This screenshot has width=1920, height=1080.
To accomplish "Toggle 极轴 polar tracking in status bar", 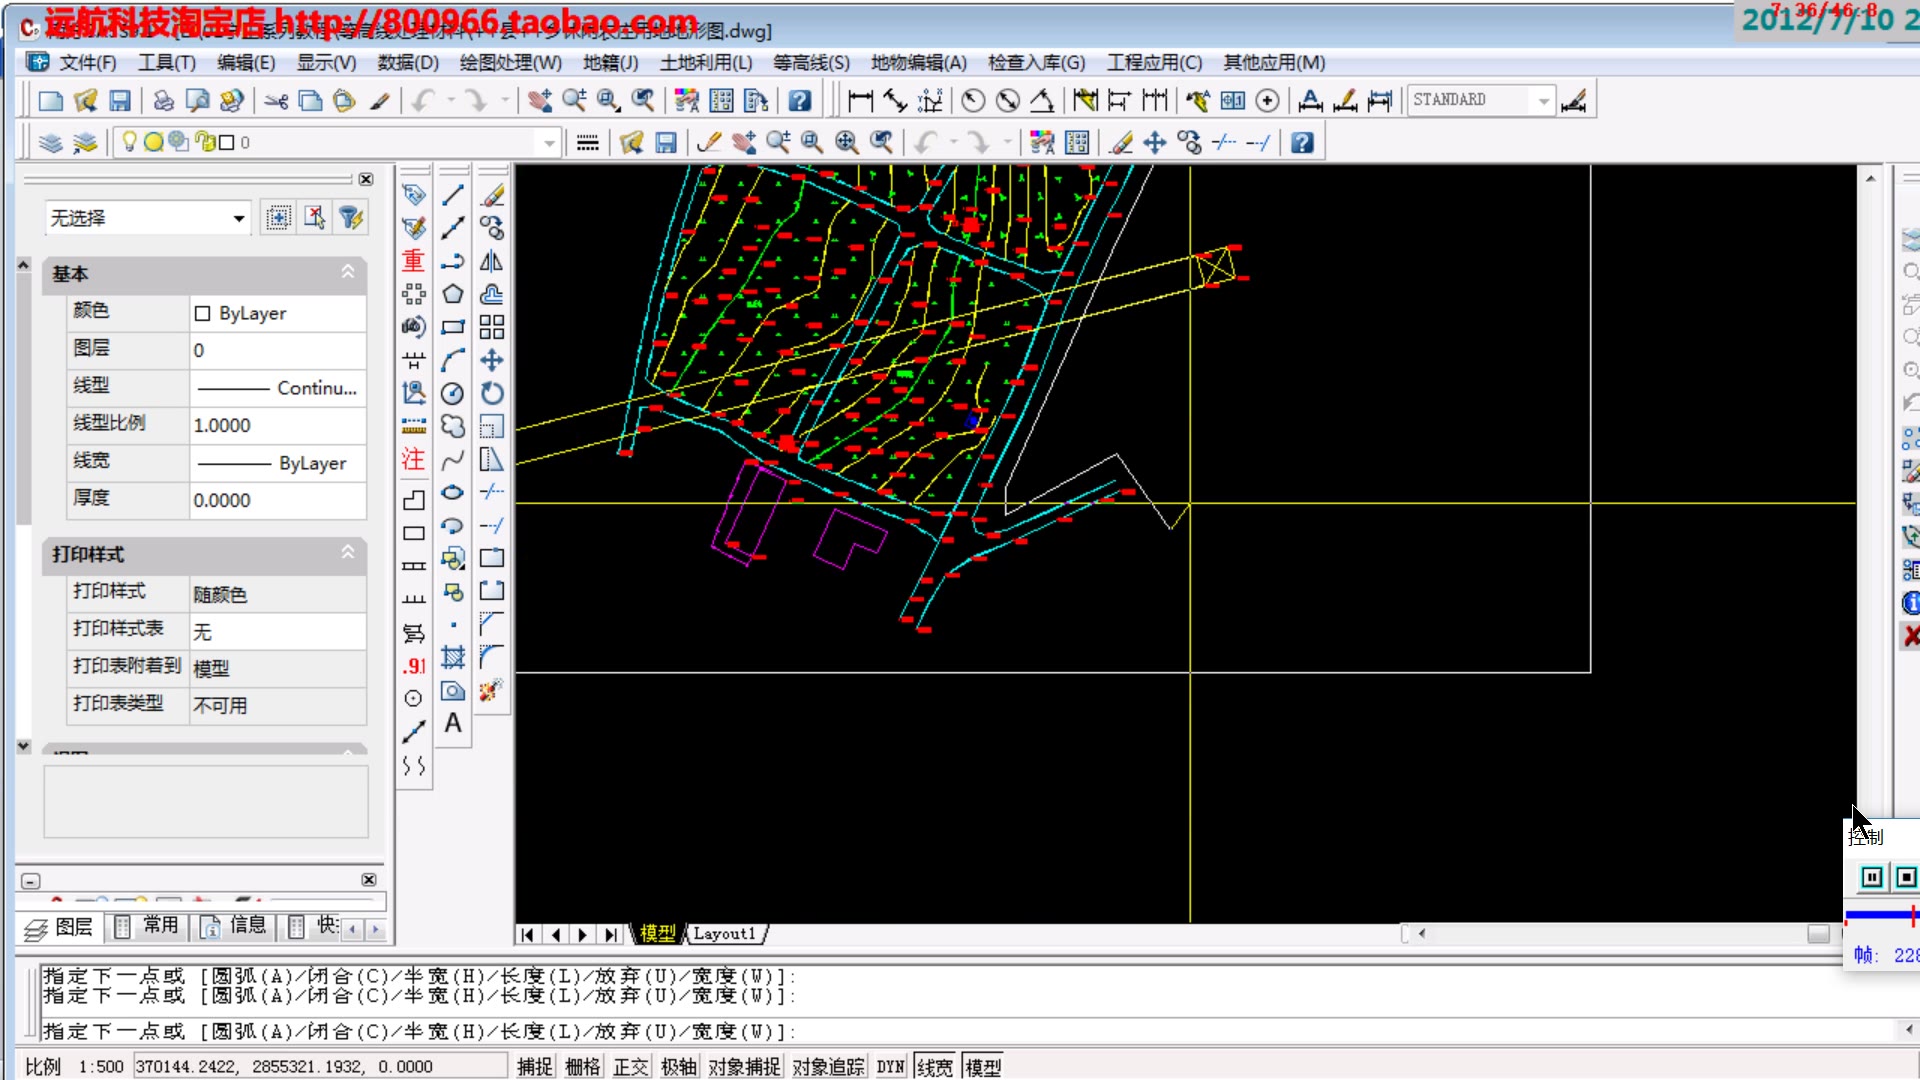I will [x=679, y=1067].
